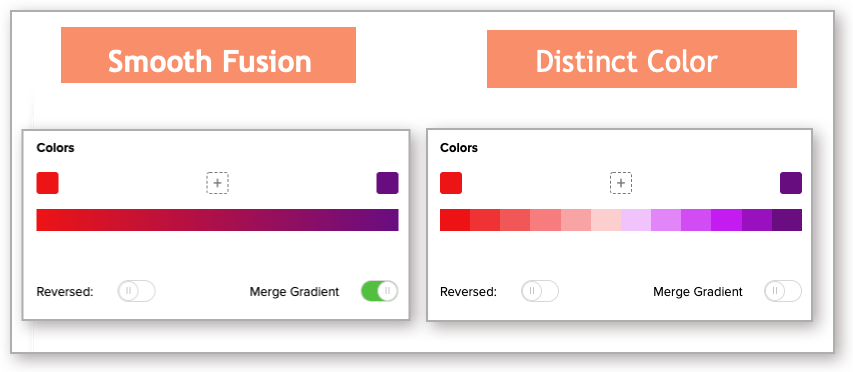853x372 pixels.
Task: Click the add color plus icon in Smooth Fusion panel
Action: pyautogui.click(x=217, y=183)
